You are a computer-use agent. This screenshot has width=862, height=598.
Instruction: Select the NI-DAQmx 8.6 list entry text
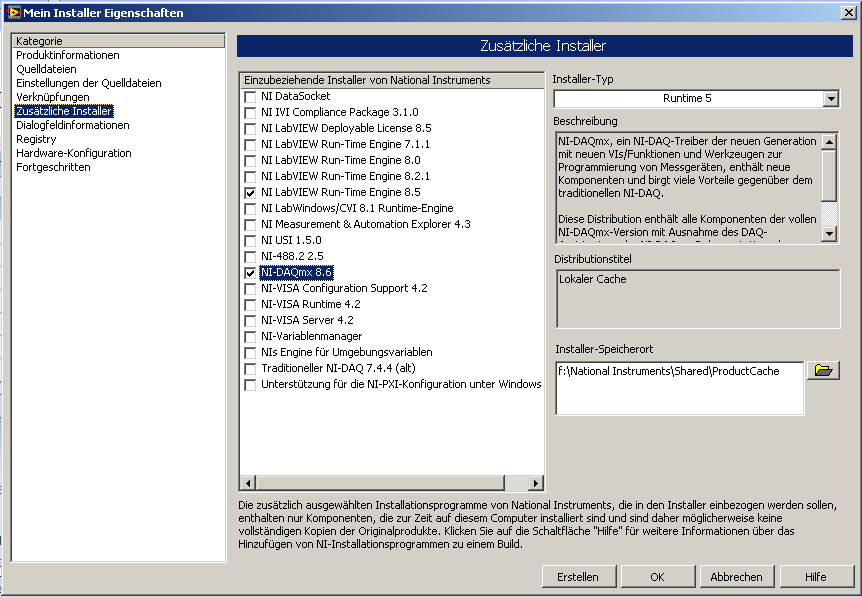tap(296, 273)
